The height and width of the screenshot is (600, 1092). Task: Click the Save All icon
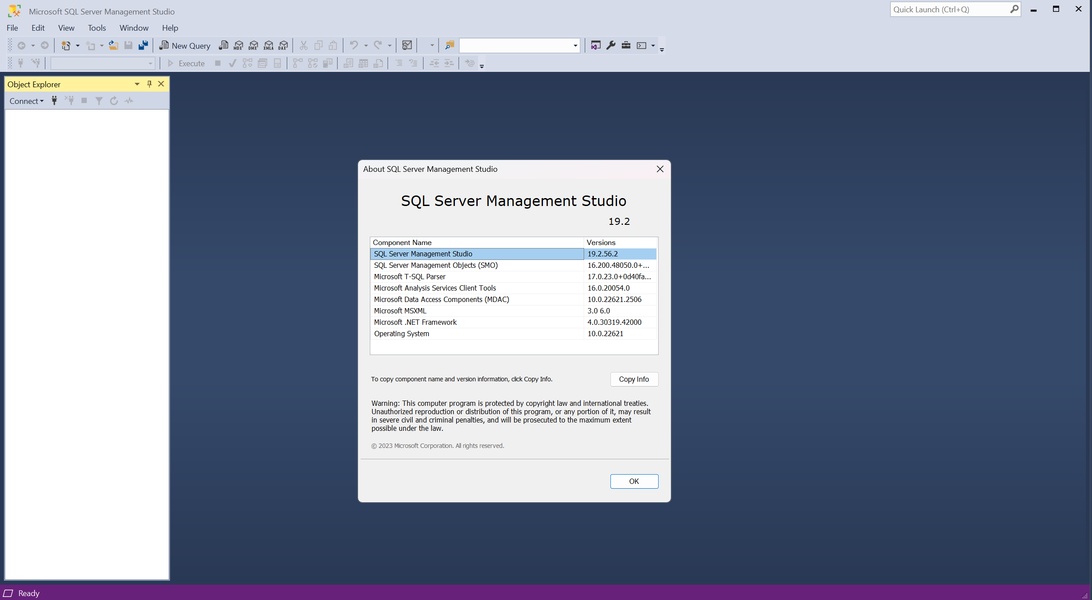coord(143,45)
